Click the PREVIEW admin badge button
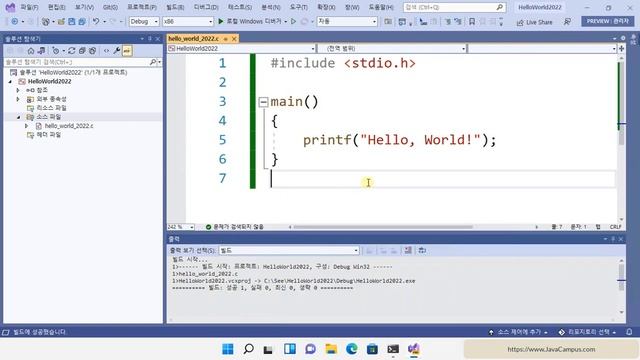This screenshot has width=640, height=360. coord(608,21)
